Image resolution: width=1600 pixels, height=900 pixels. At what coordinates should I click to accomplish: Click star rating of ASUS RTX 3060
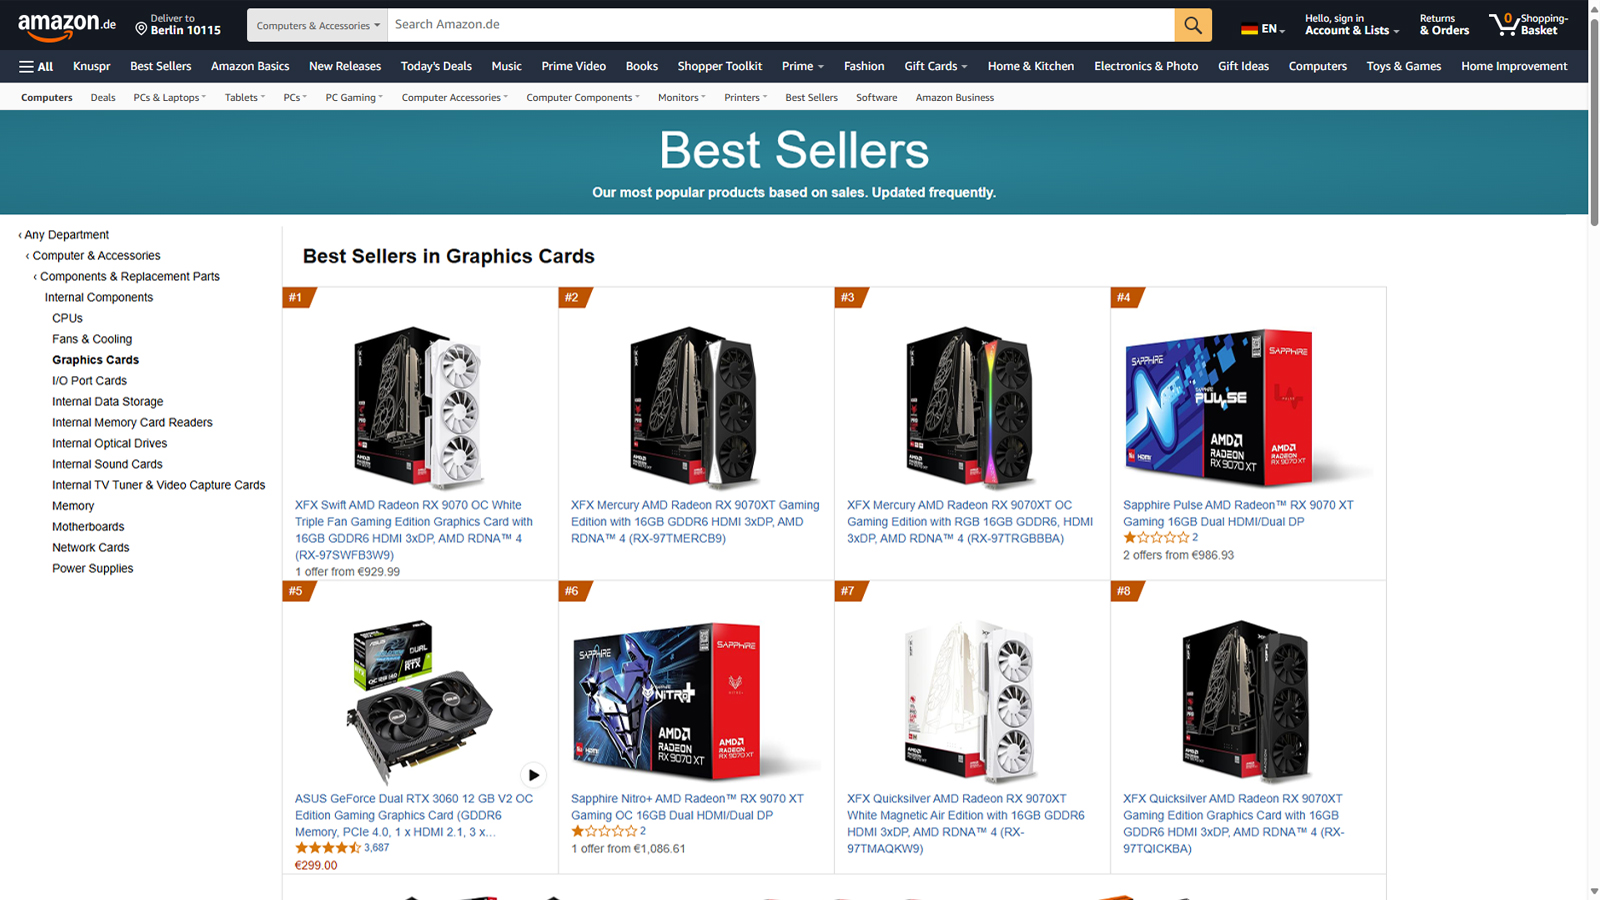pyautogui.click(x=328, y=848)
